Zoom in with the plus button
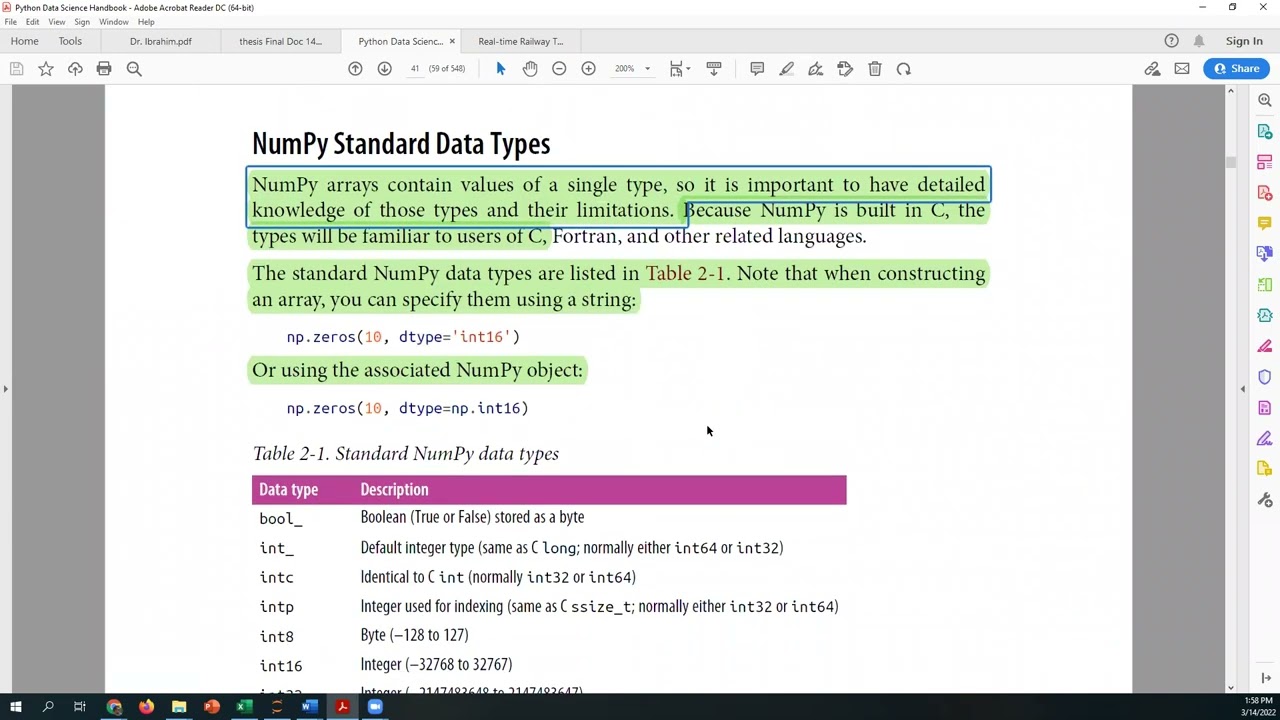The image size is (1280, 720). click(589, 69)
